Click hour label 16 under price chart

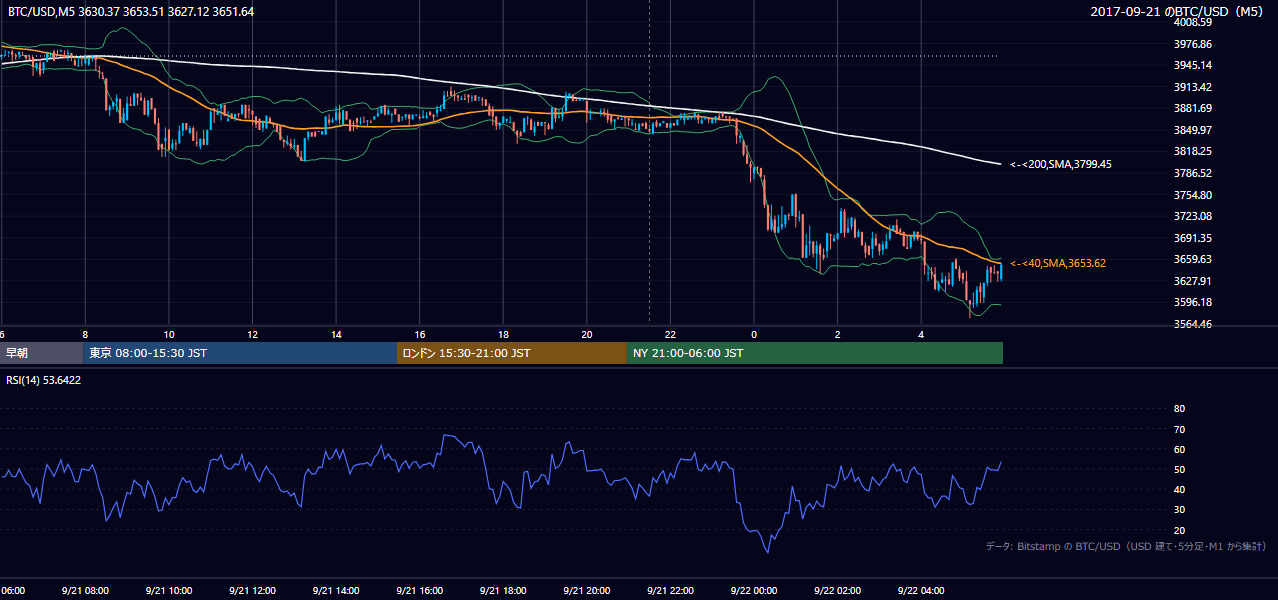click(x=420, y=334)
